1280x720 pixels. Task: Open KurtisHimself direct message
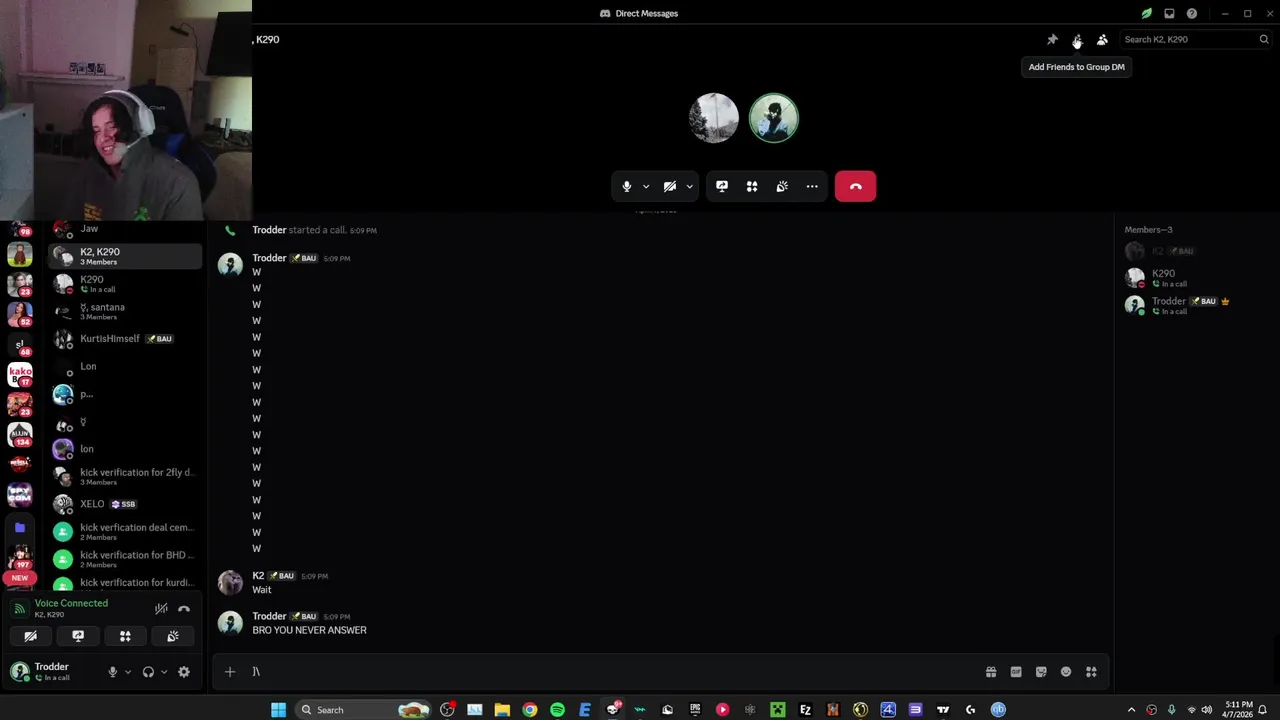pos(125,339)
